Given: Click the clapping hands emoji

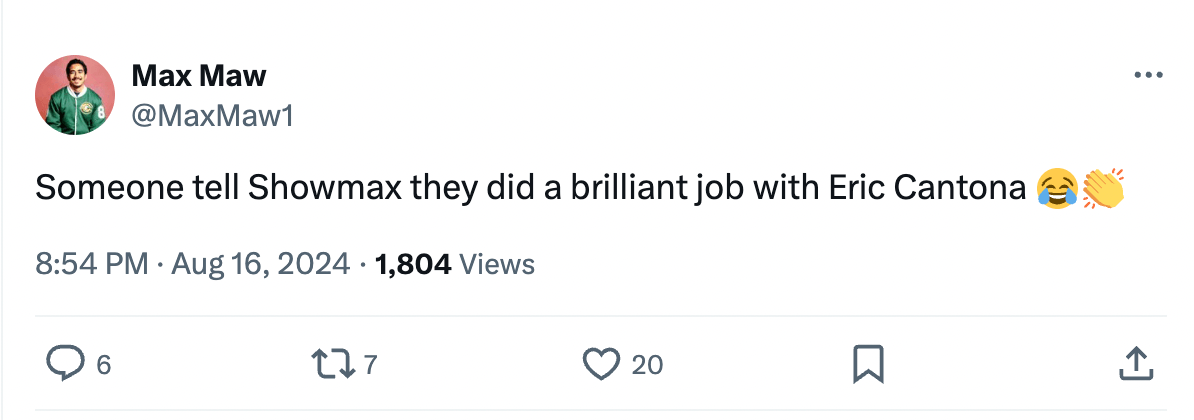Looking at the screenshot, I should pyautogui.click(x=1103, y=188).
